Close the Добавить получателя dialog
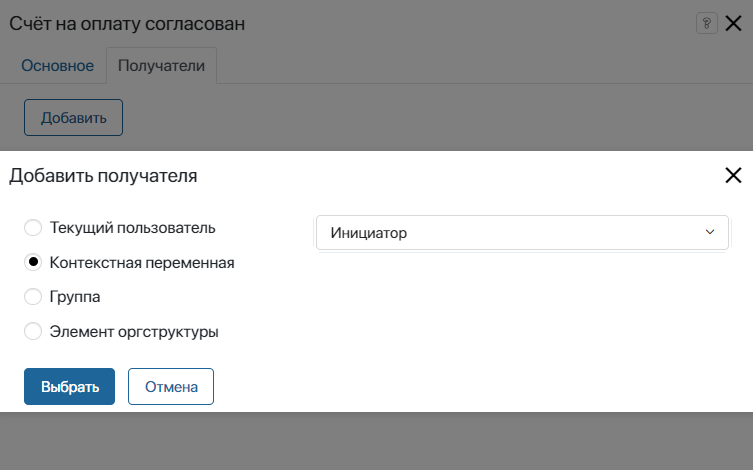This screenshot has height=470, width=753. [733, 175]
